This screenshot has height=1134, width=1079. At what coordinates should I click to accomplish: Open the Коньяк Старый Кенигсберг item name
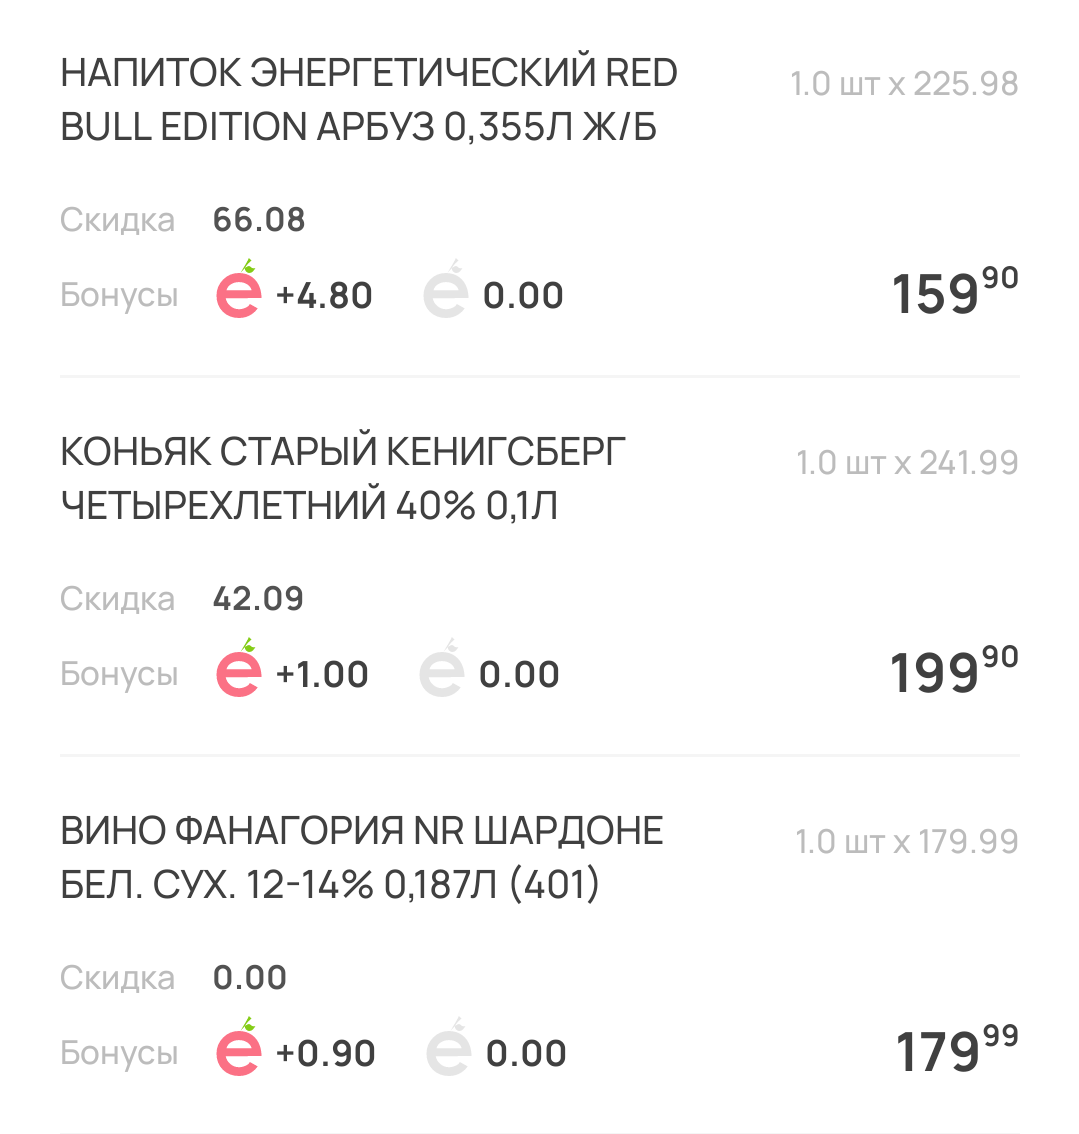coord(343,479)
